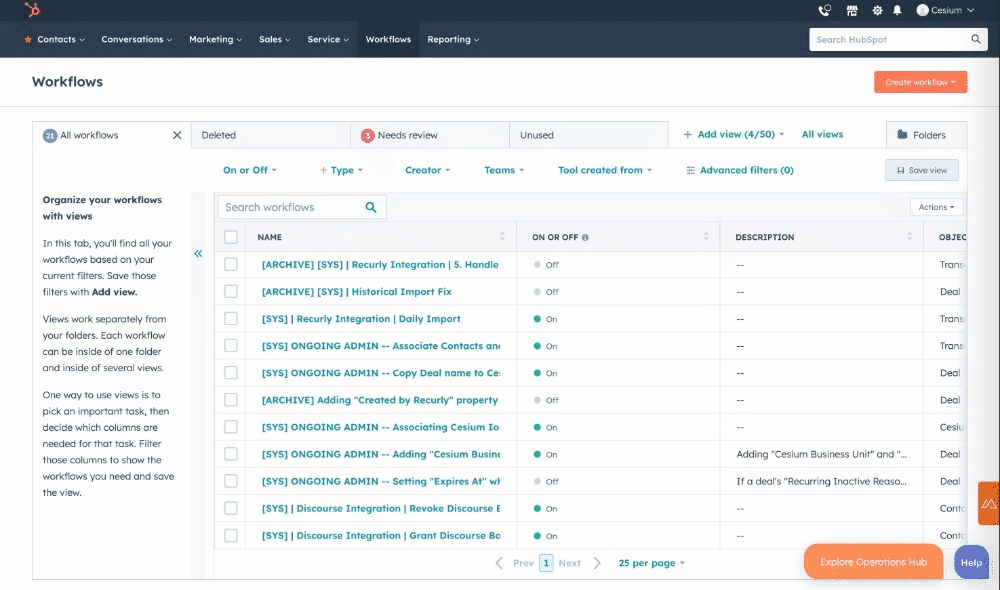Open the Creator filter dropdown

(427, 170)
